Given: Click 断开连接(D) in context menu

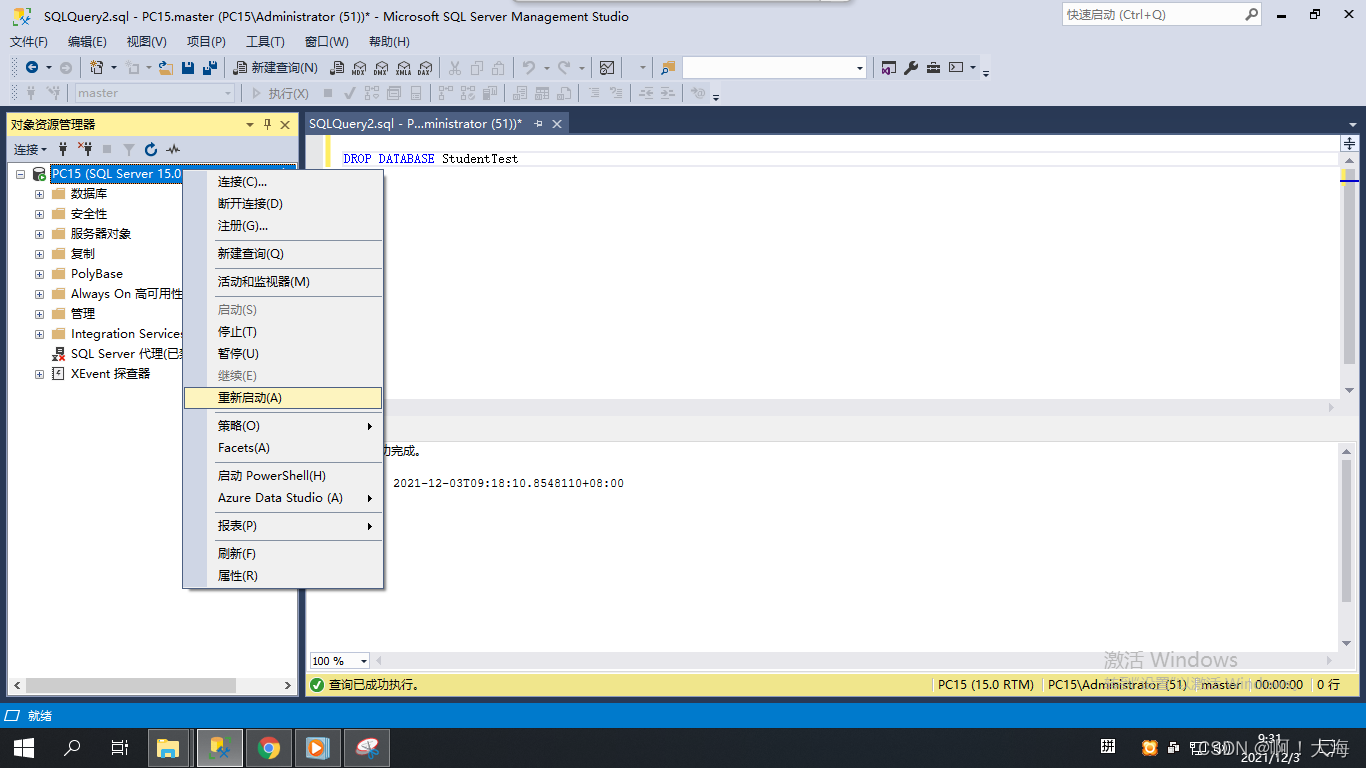Looking at the screenshot, I should [x=283, y=204].
